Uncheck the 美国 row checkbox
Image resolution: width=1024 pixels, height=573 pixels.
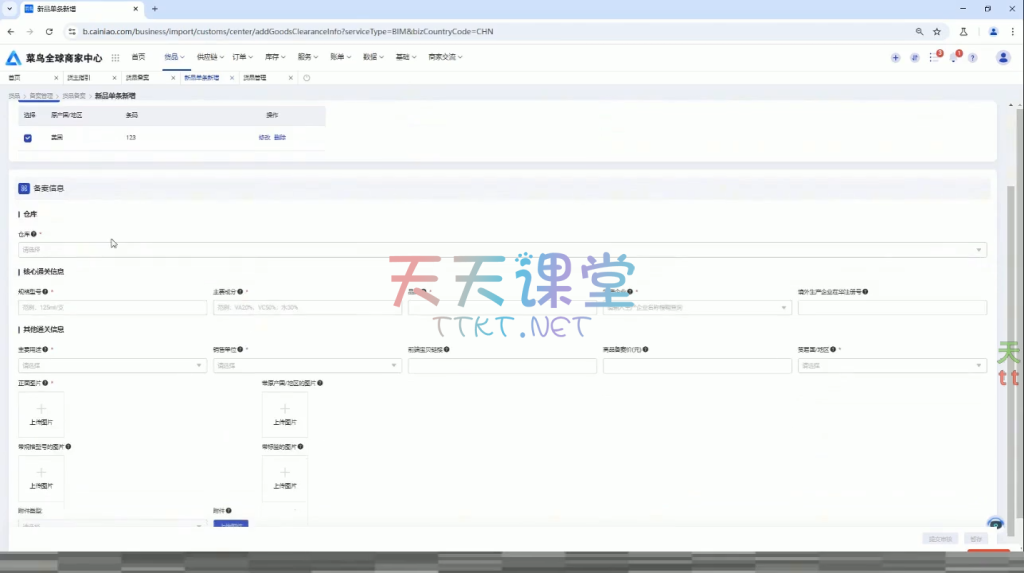tap(28, 137)
